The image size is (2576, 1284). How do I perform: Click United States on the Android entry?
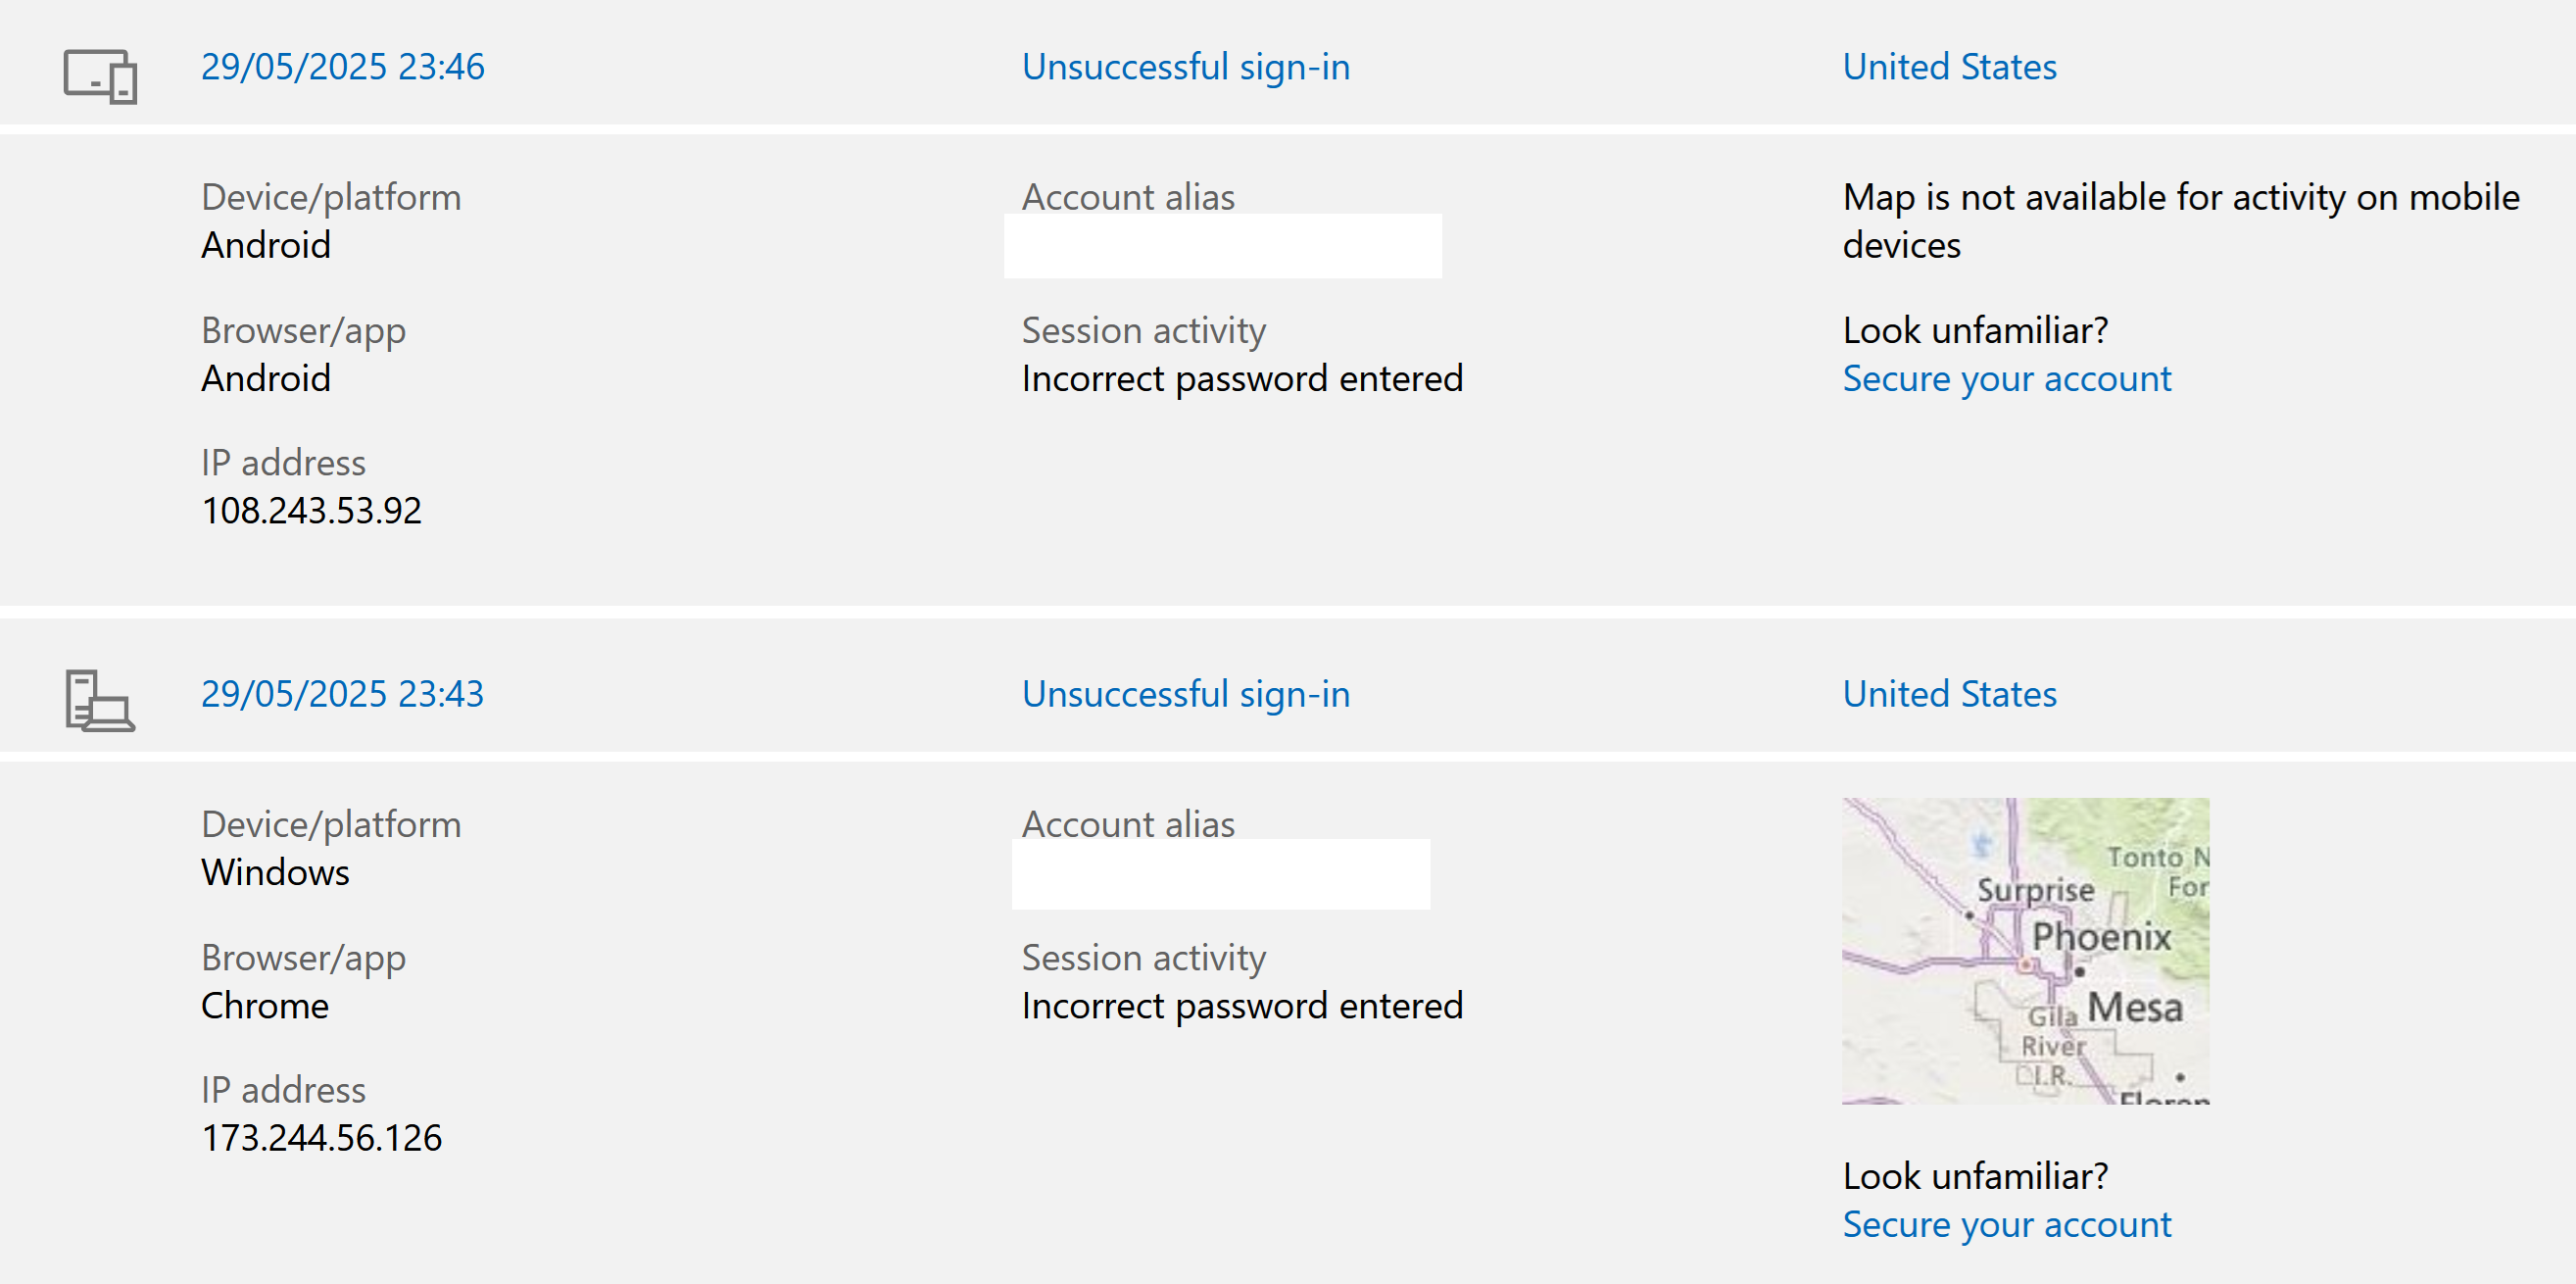click(1950, 67)
